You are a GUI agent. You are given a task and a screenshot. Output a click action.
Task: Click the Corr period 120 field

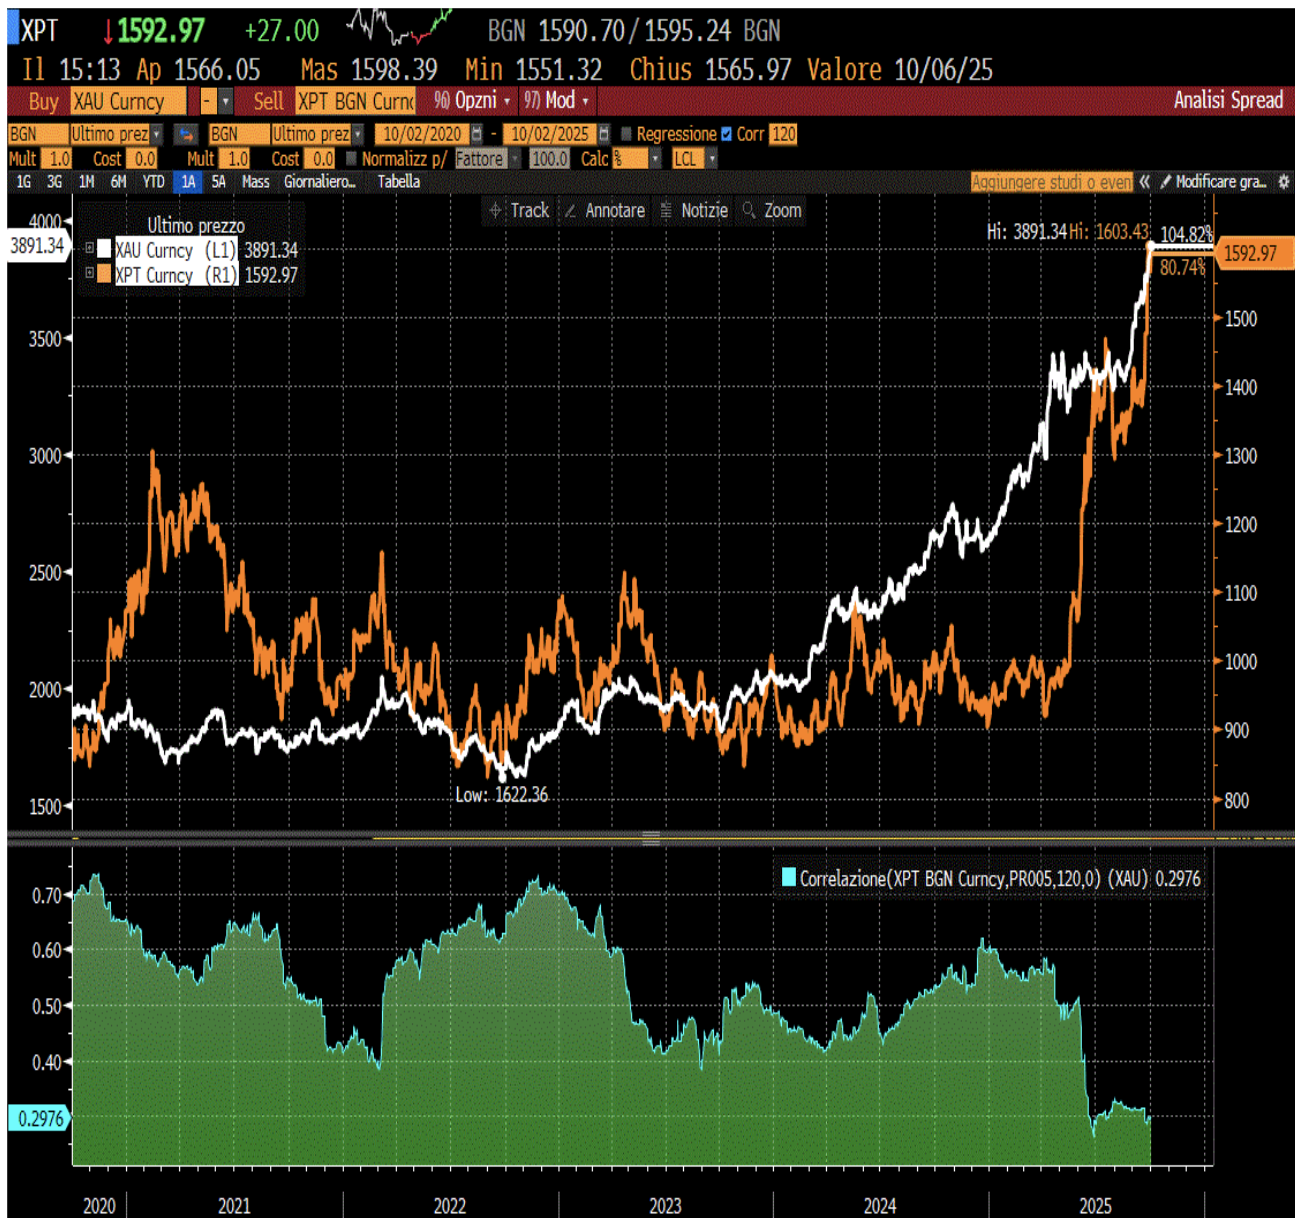click(x=783, y=134)
